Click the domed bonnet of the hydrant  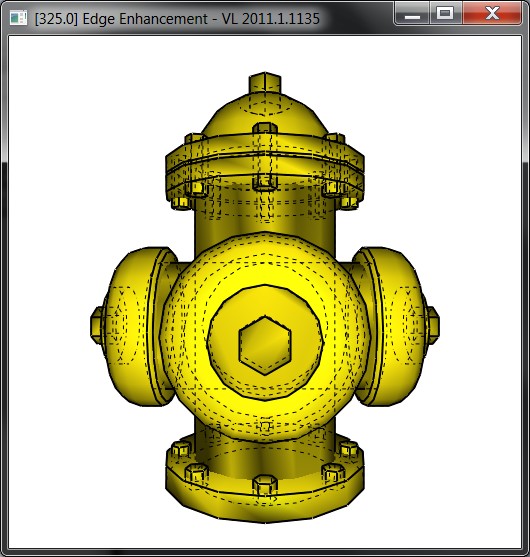pos(265,115)
